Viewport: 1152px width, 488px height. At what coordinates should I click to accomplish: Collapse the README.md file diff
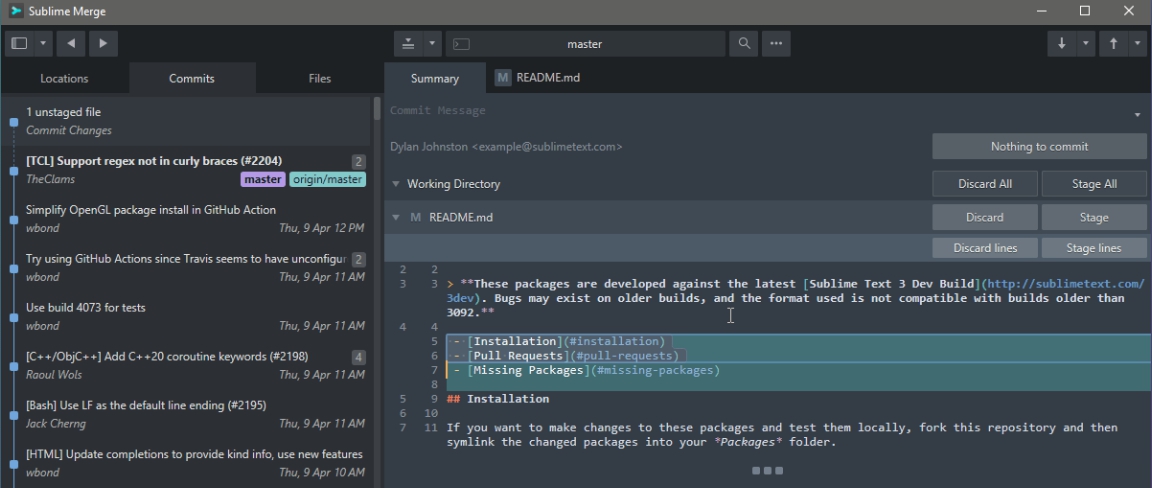click(x=396, y=218)
